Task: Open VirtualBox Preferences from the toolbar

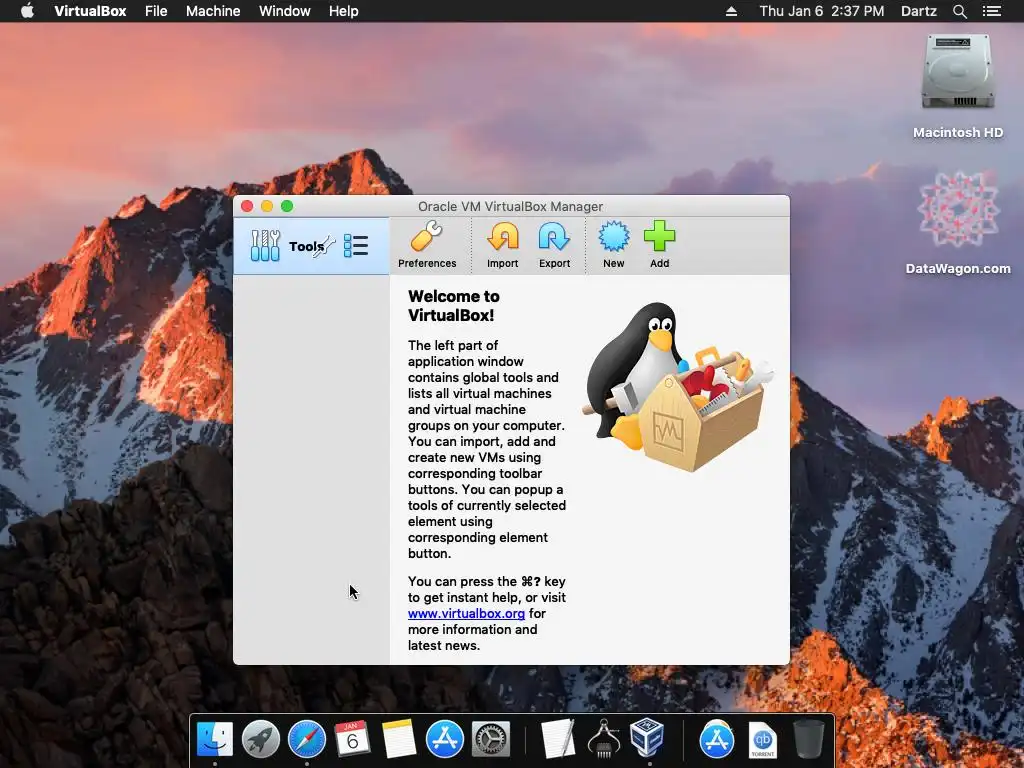Action: (427, 246)
